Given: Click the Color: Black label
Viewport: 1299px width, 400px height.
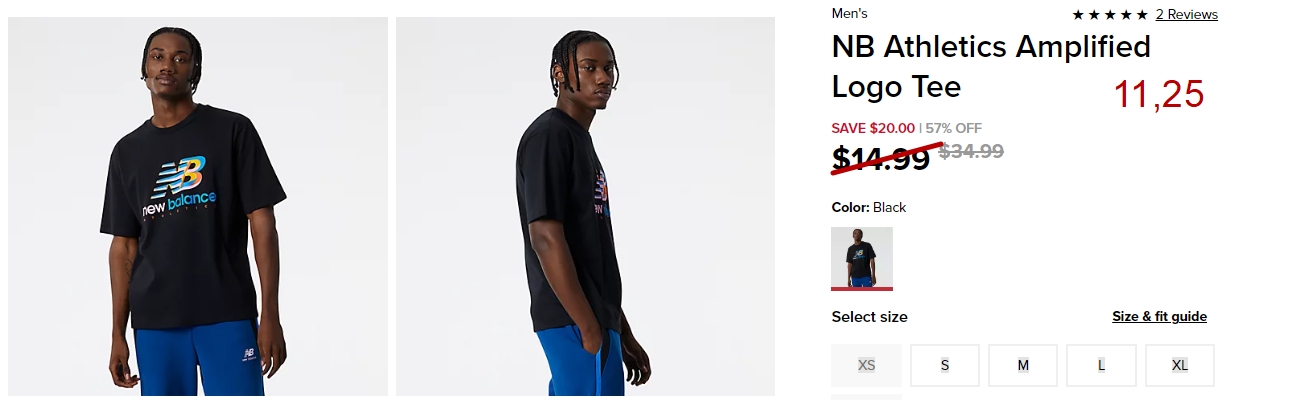Looking at the screenshot, I should tap(869, 207).
